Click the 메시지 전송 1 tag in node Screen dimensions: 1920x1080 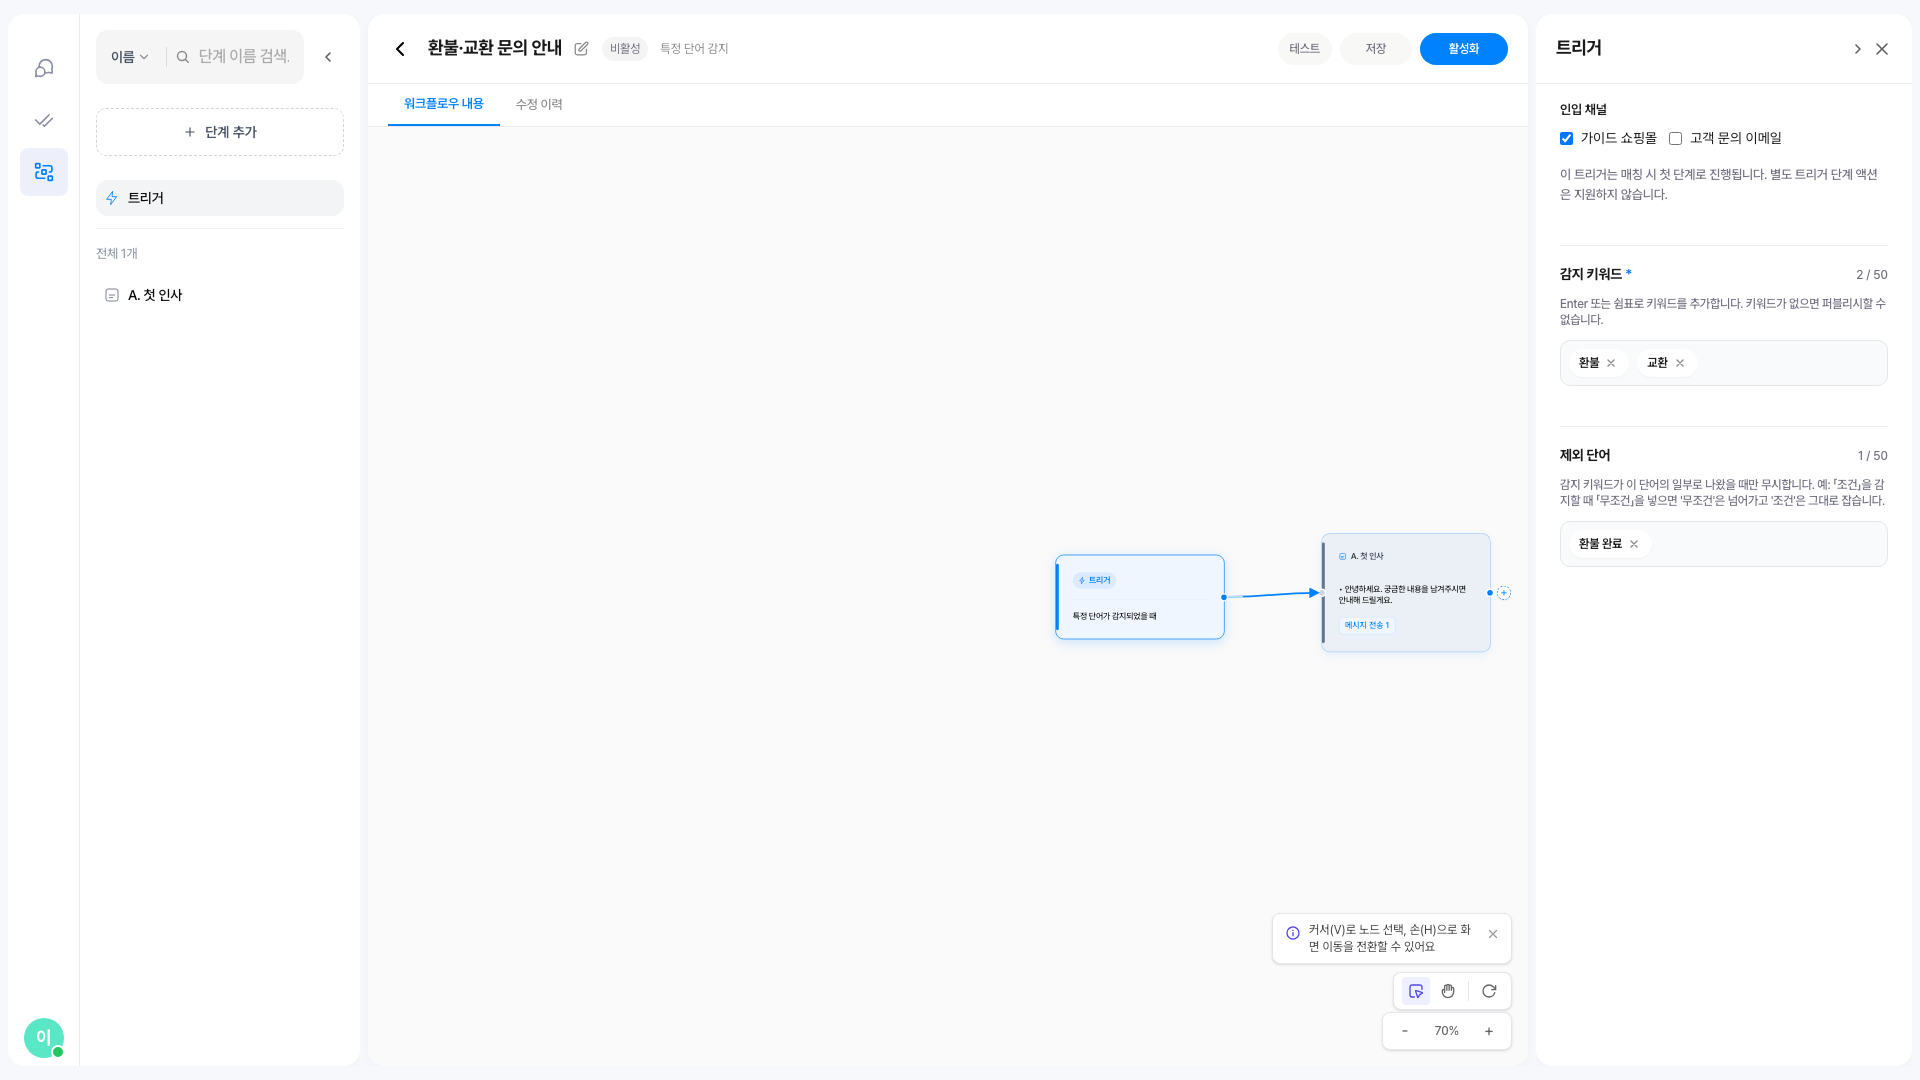coord(1366,625)
